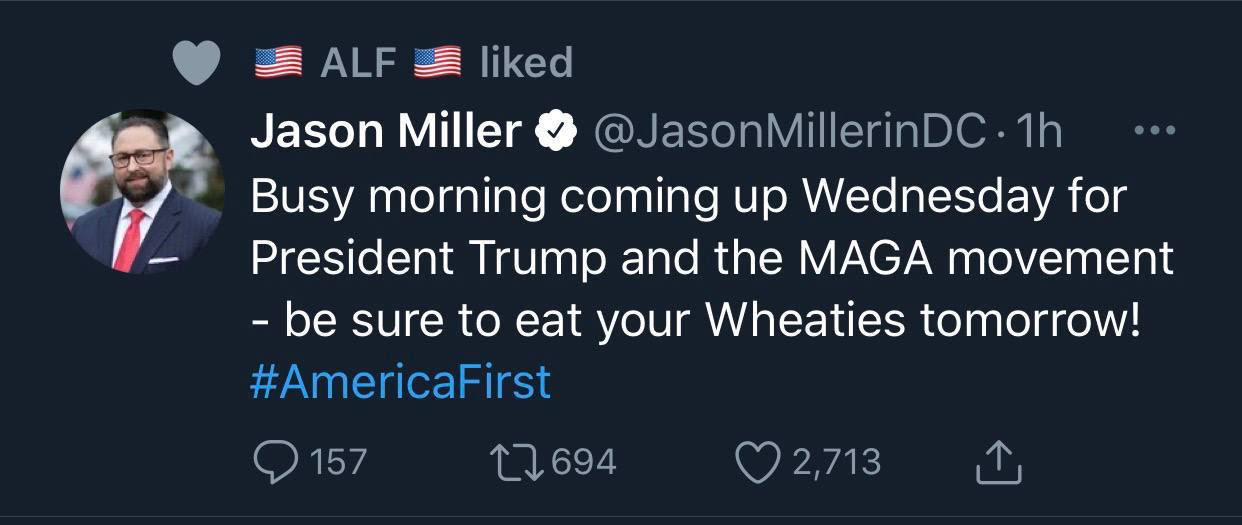1242x525 pixels.
Task: Click the 2,713 likes count
Action: pos(835,462)
